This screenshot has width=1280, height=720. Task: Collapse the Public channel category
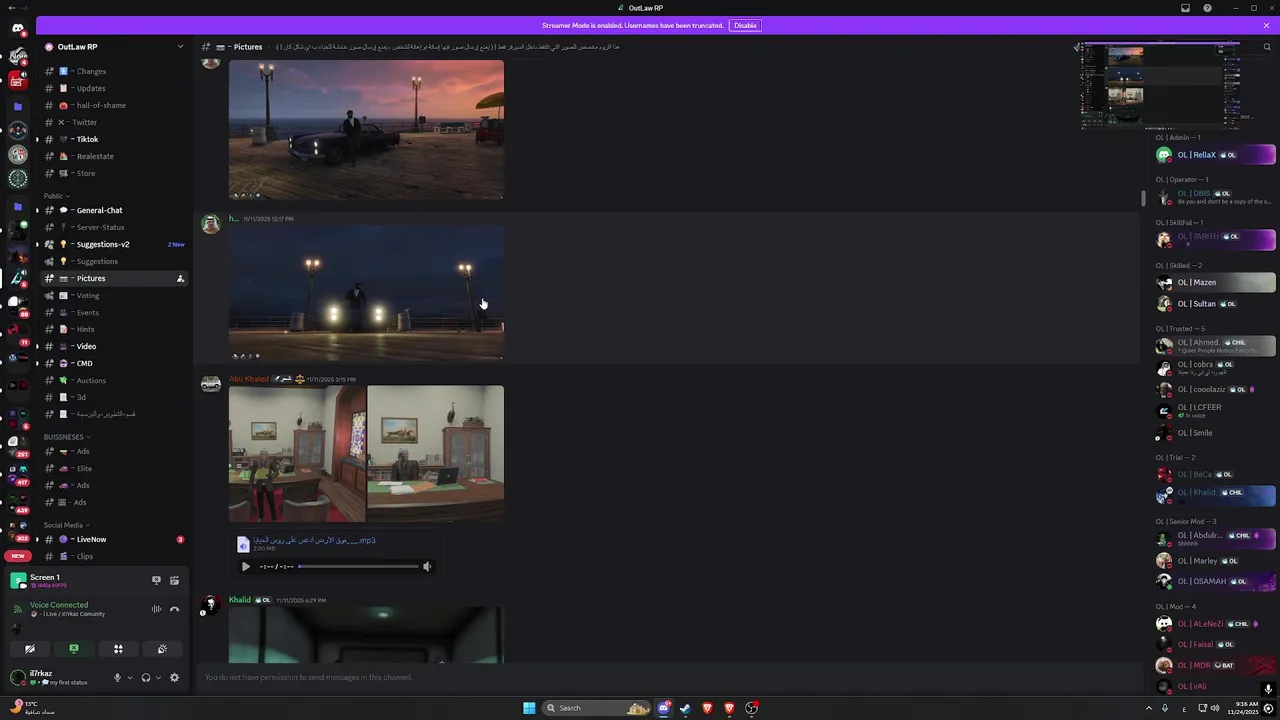pyautogui.click(x=56, y=196)
